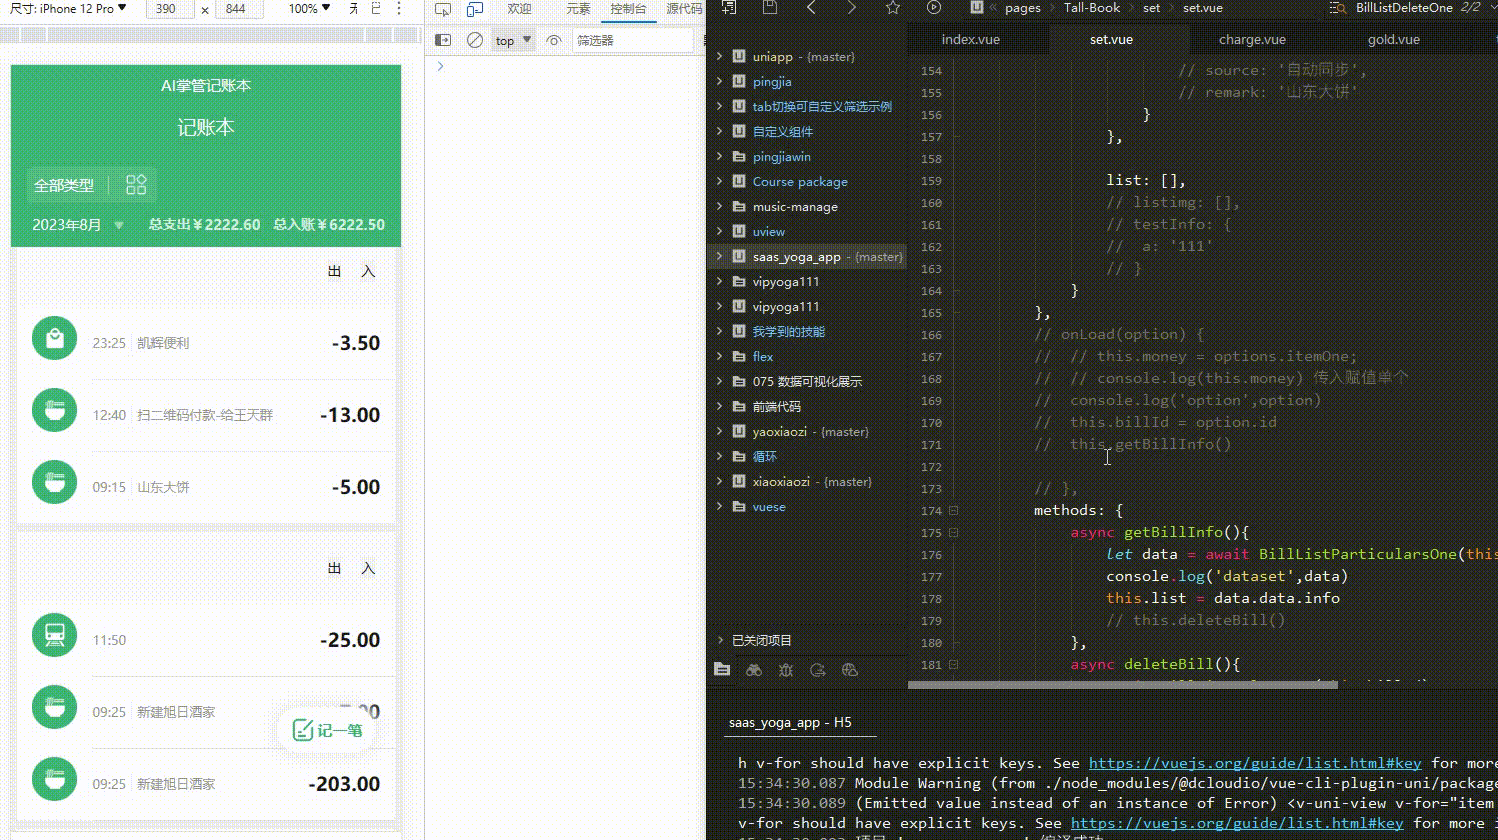Switch to the gold.vue editor tab
Screen dimensions: 1498x840
click(x=1393, y=39)
